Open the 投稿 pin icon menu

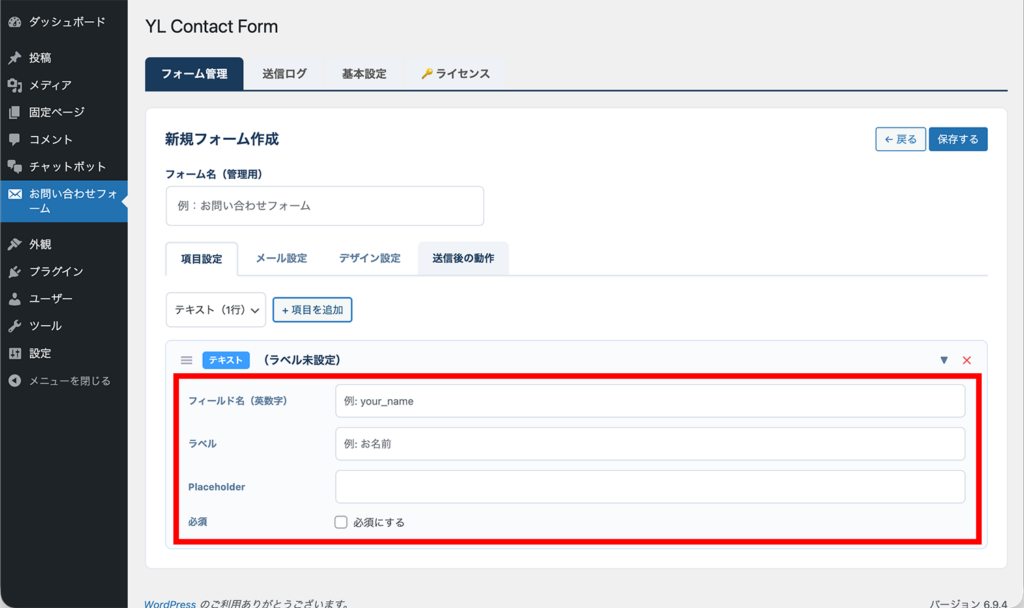pyautogui.click(x=15, y=58)
